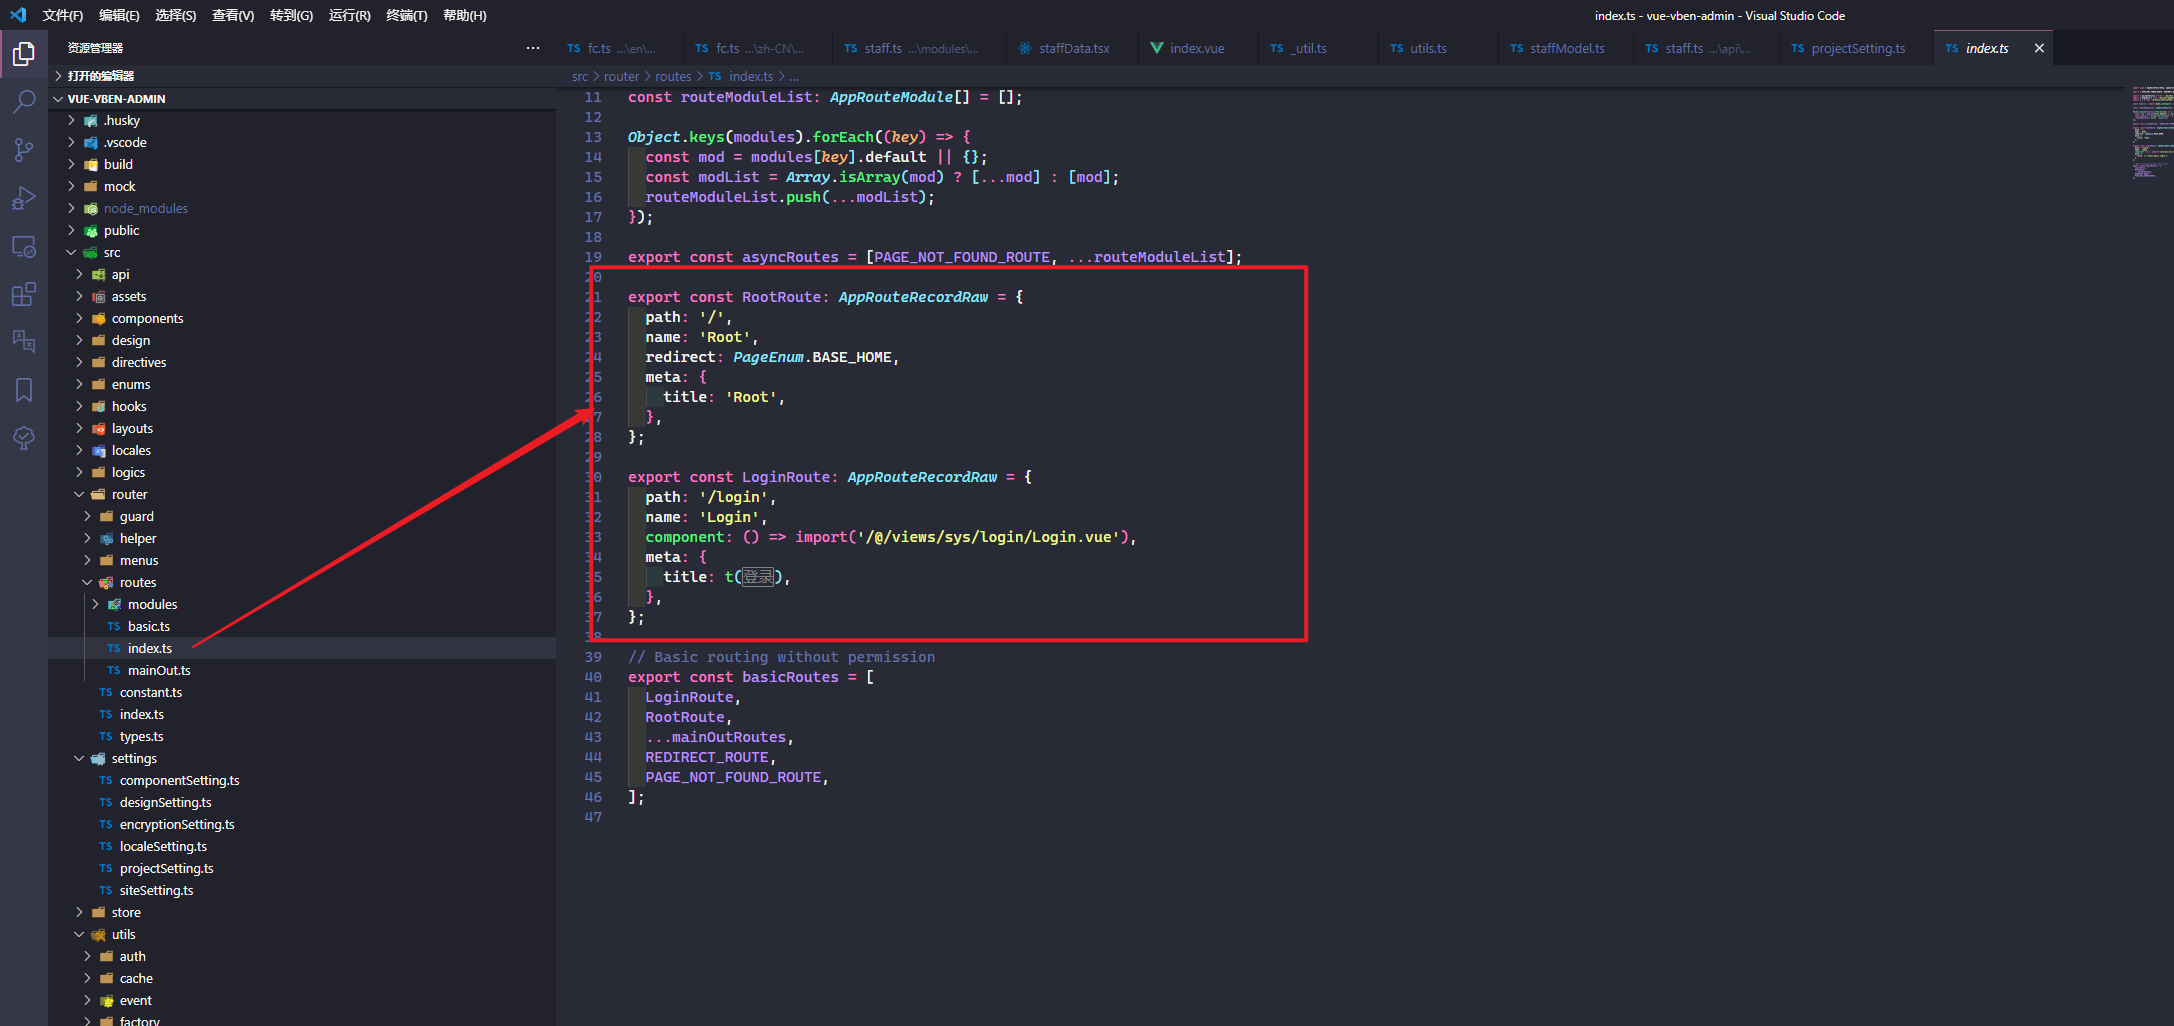Open the Search view icon
The height and width of the screenshot is (1026, 2174).
[x=24, y=101]
